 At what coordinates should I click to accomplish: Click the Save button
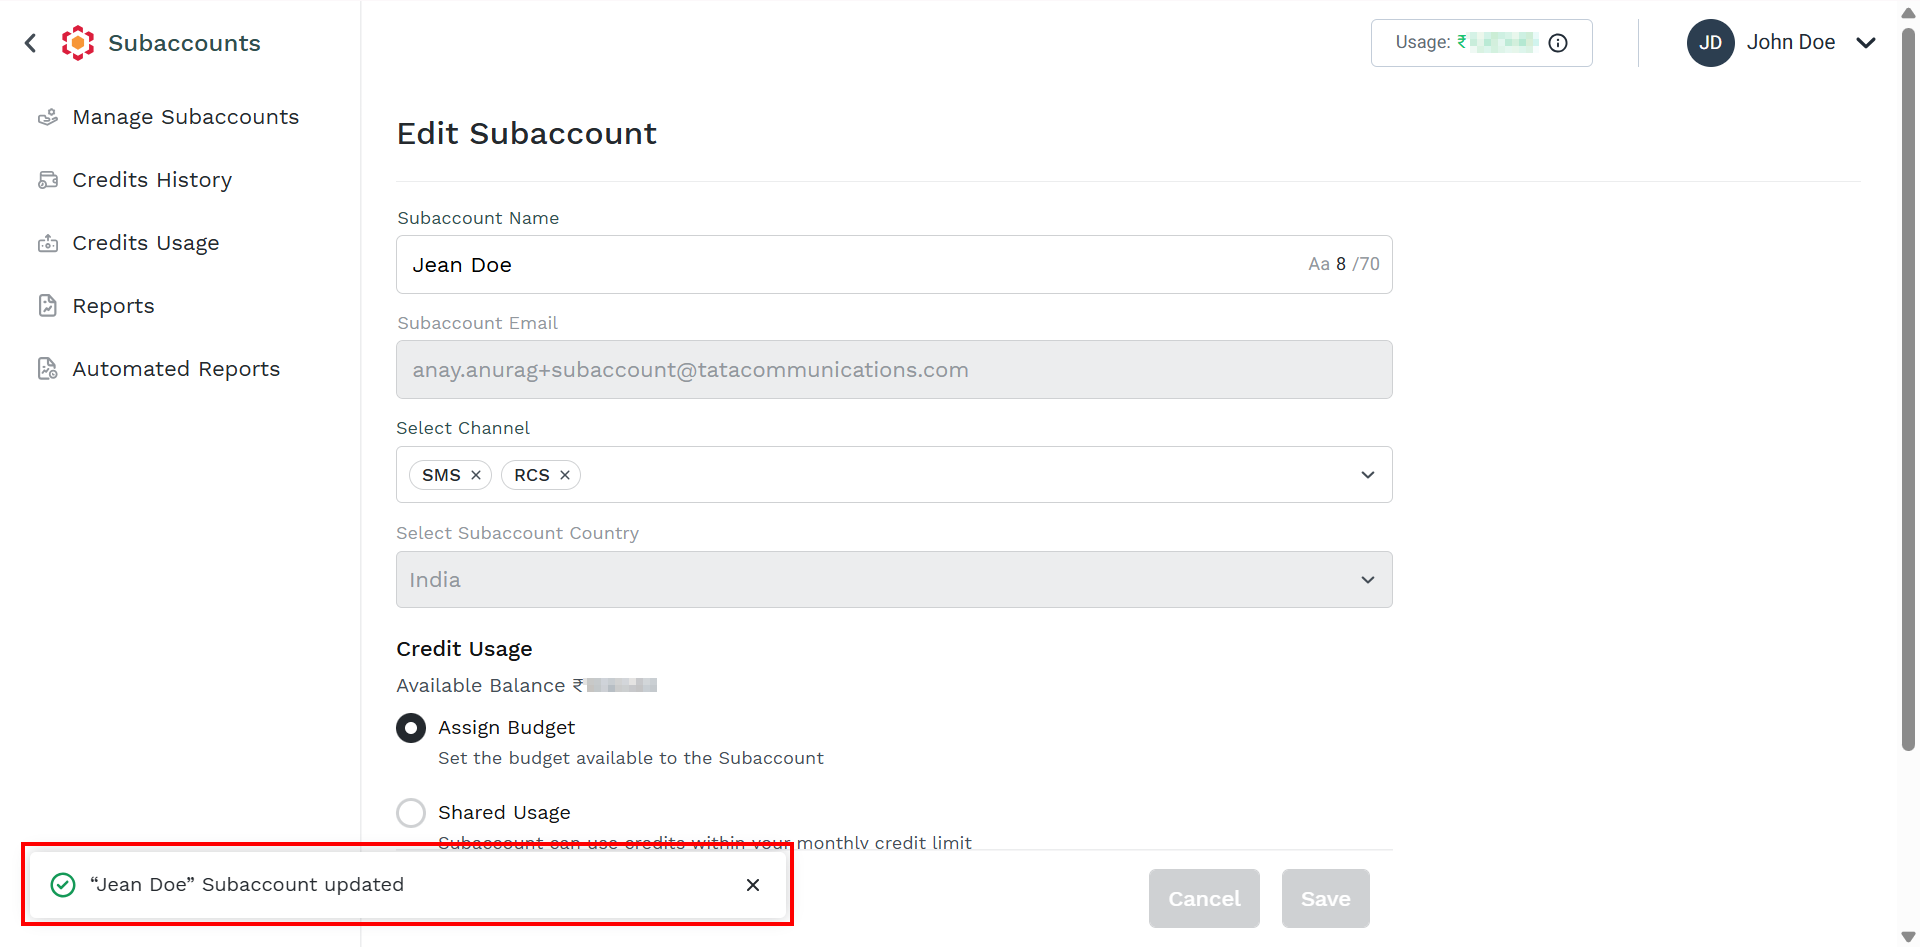(1326, 899)
